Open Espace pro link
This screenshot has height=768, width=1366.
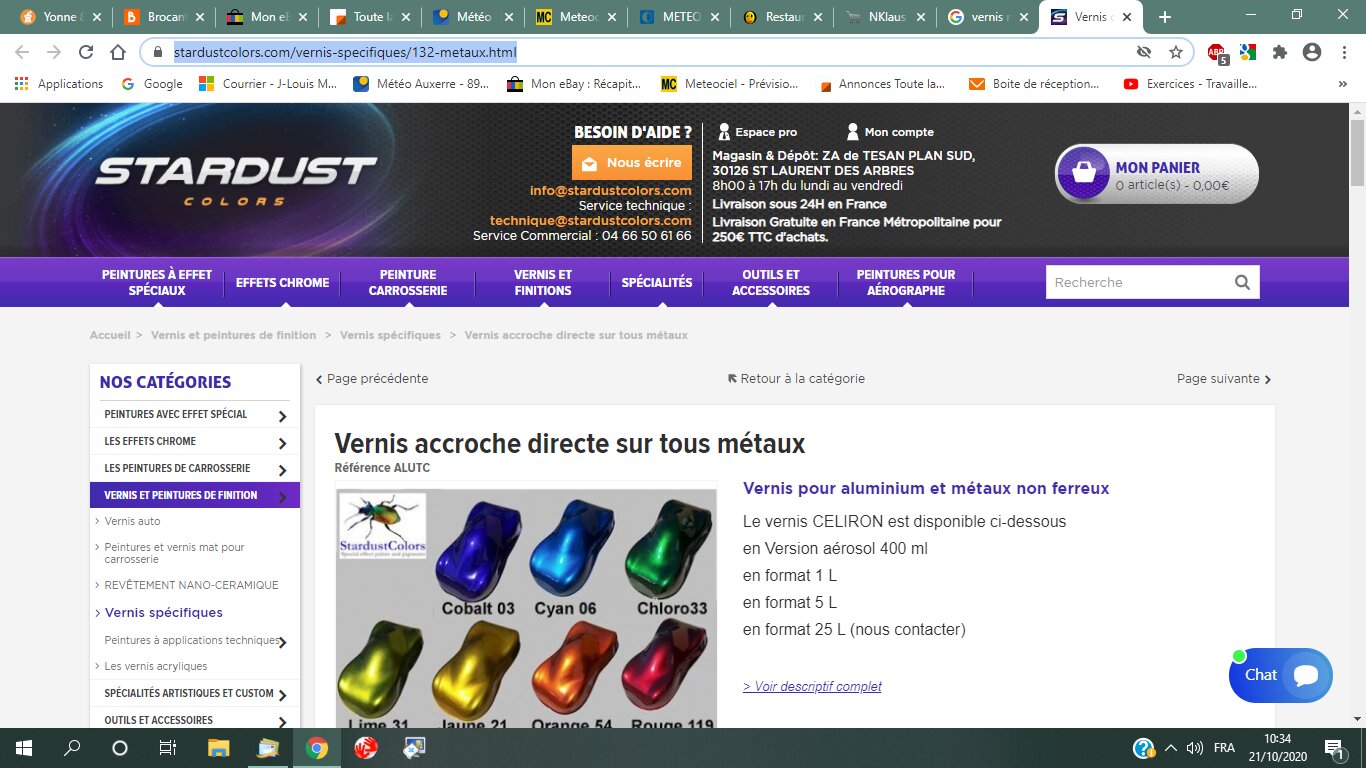pyautogui.click(x=757, y=132)
